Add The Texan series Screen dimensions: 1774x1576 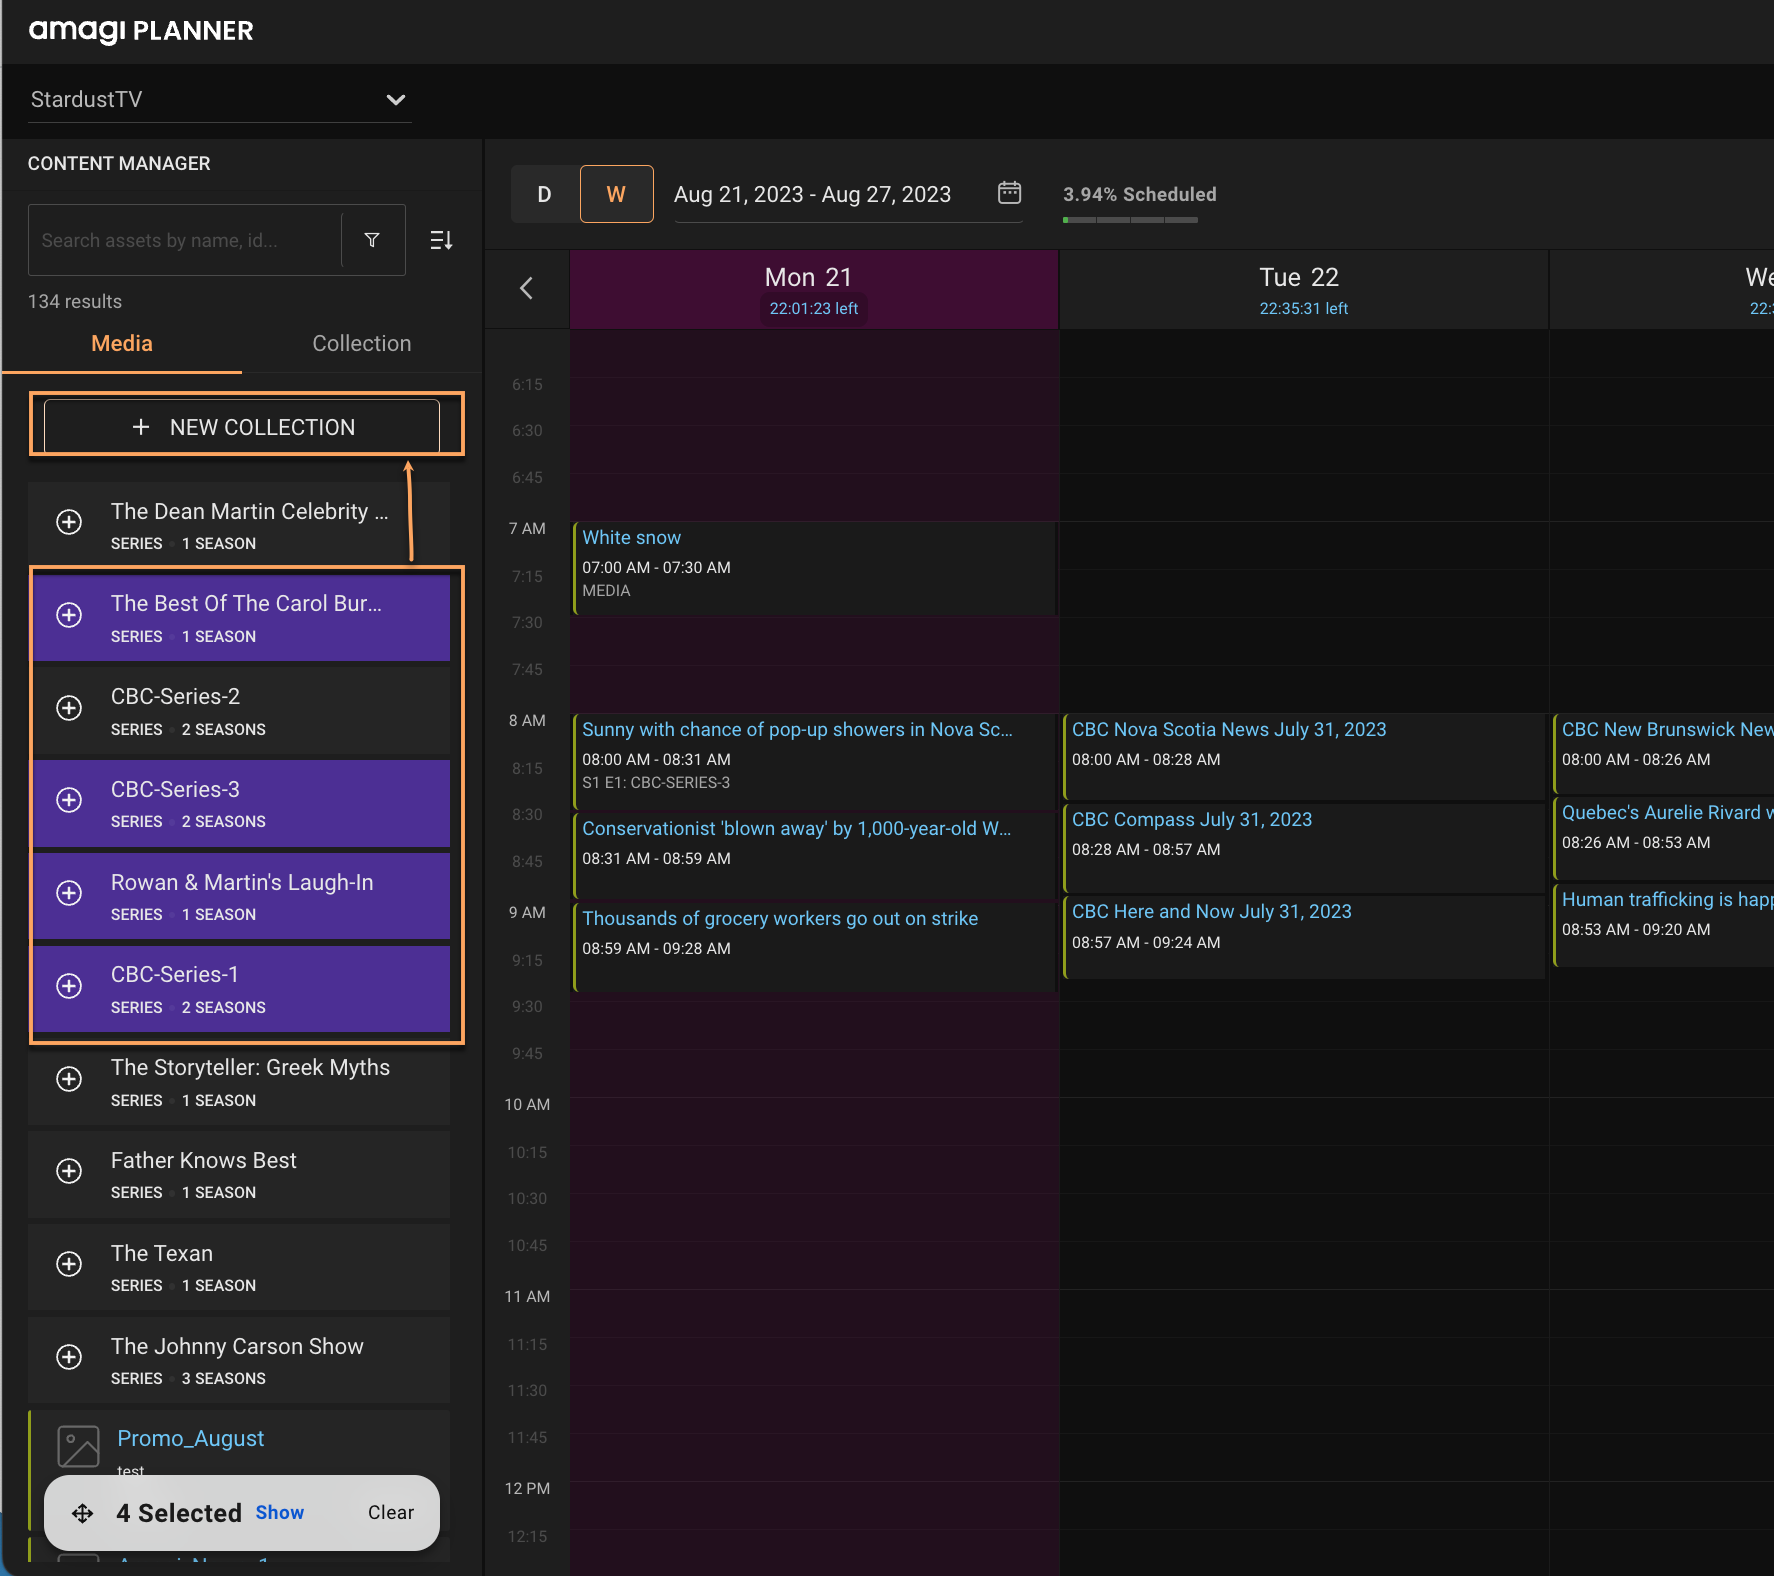click(x=69, y=1264)
